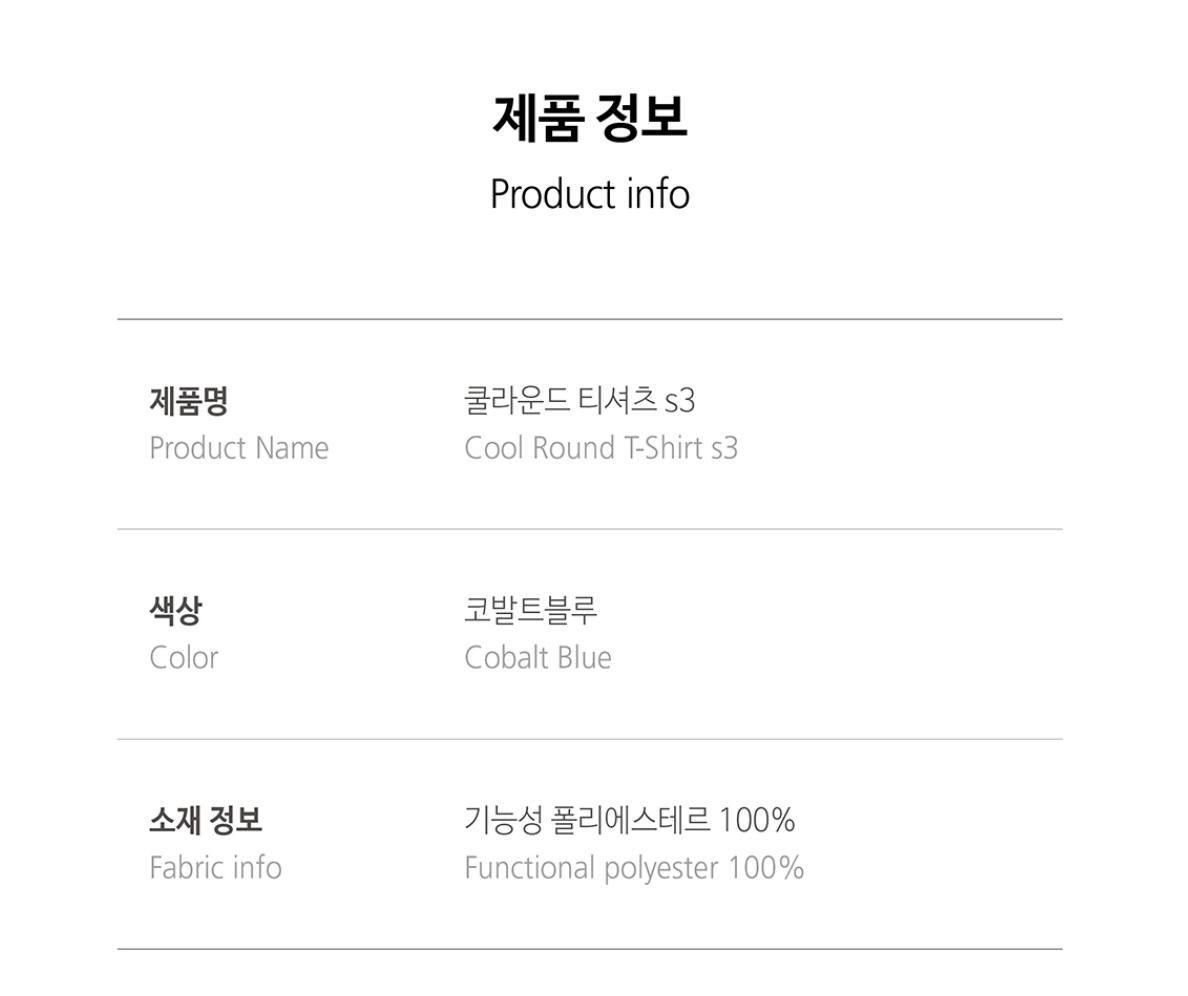Select the 소재 정보 label

pos(205,821)
